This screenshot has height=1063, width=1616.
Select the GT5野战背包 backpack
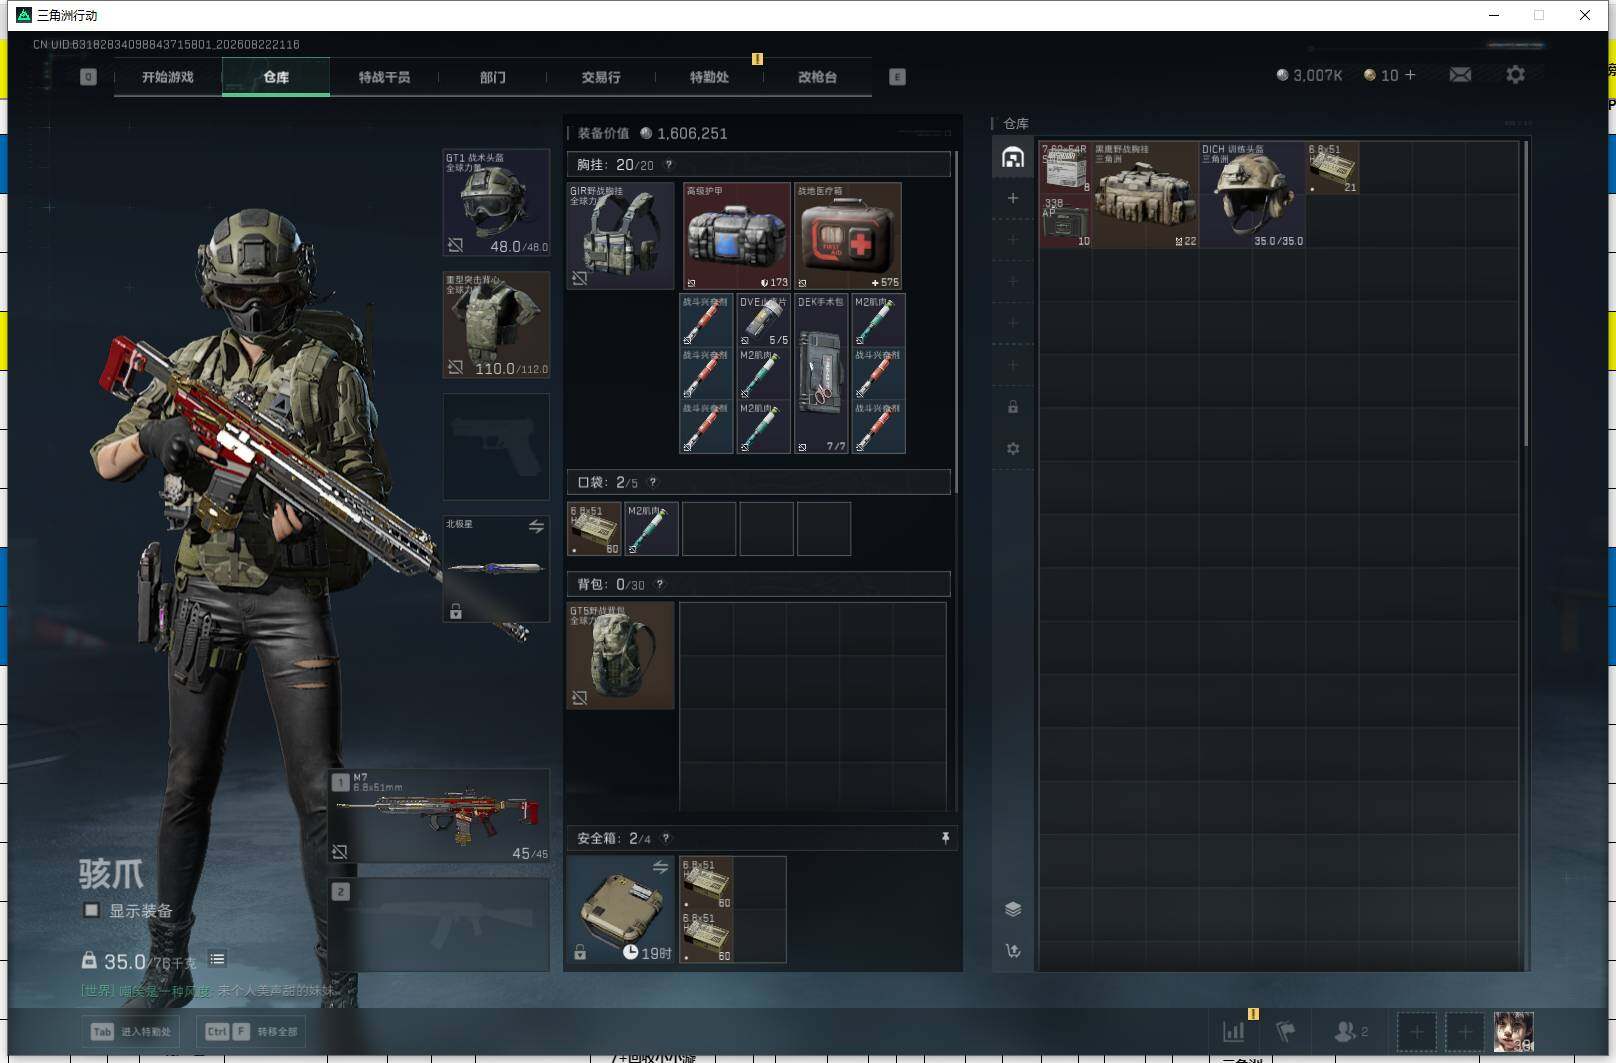pos(621,656)
